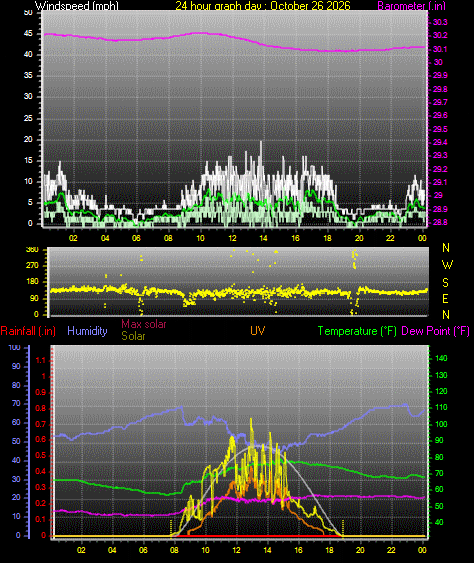Click the 15 value on windspeed axis
The image size is (474, 563).
28,160
